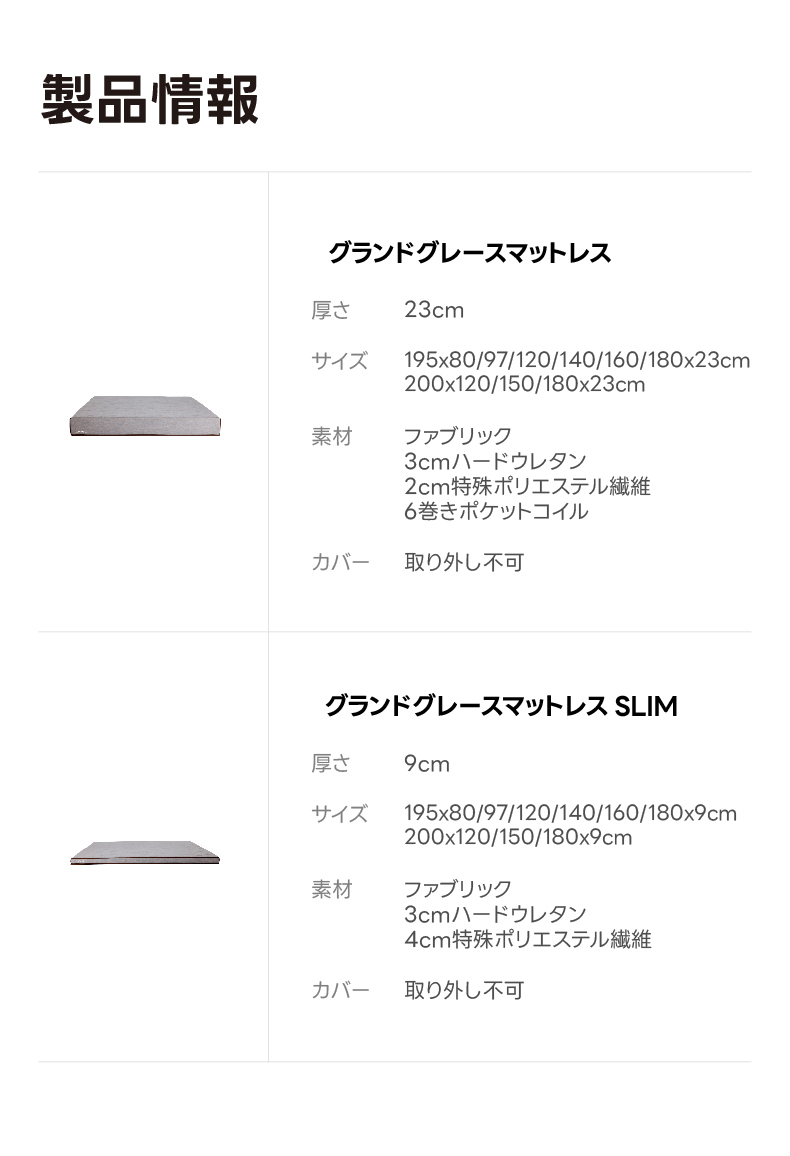The height and width of the screenshot is (1156, 790).
Task: Click the 2cm特殊ポリエステル繊維 material line
Action: point(527,486)
